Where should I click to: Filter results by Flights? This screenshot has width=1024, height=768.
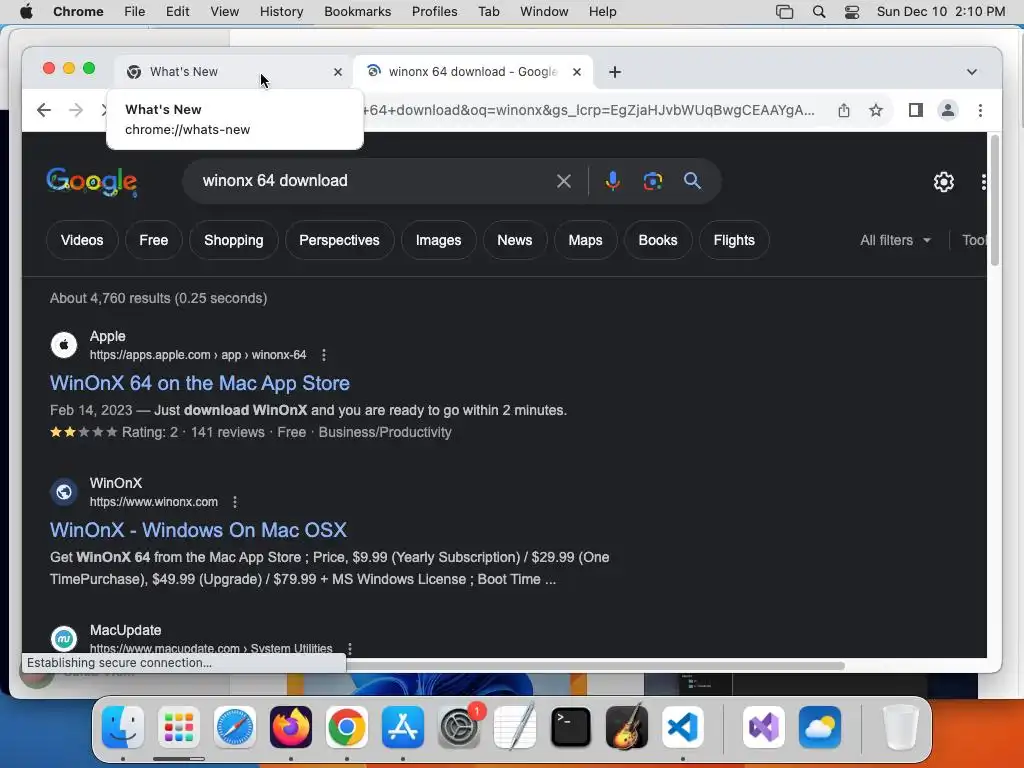click(734, 240)
